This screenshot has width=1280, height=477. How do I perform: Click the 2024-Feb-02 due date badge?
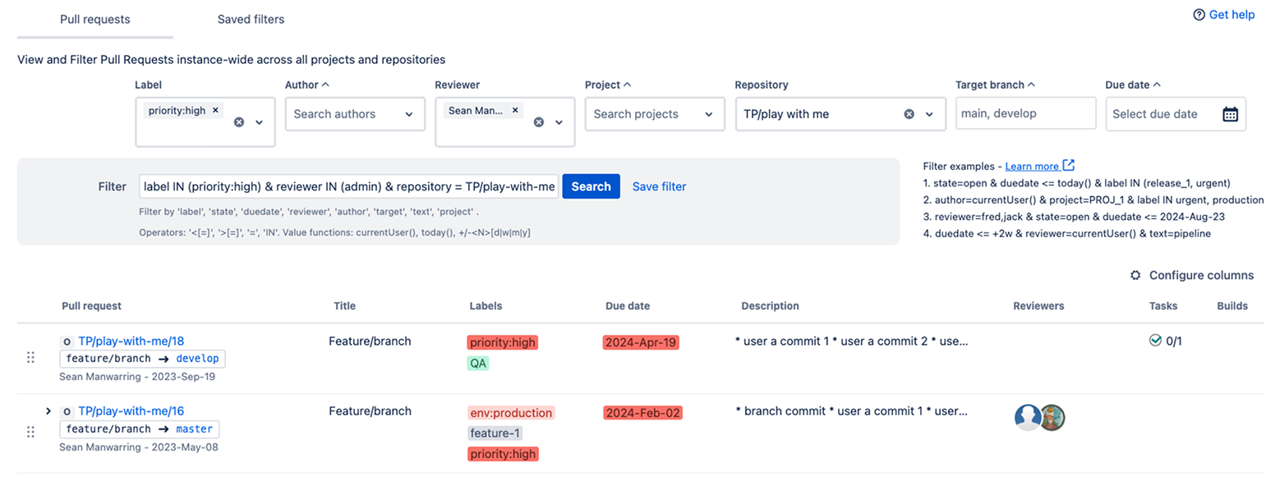[x=643, y=412]
